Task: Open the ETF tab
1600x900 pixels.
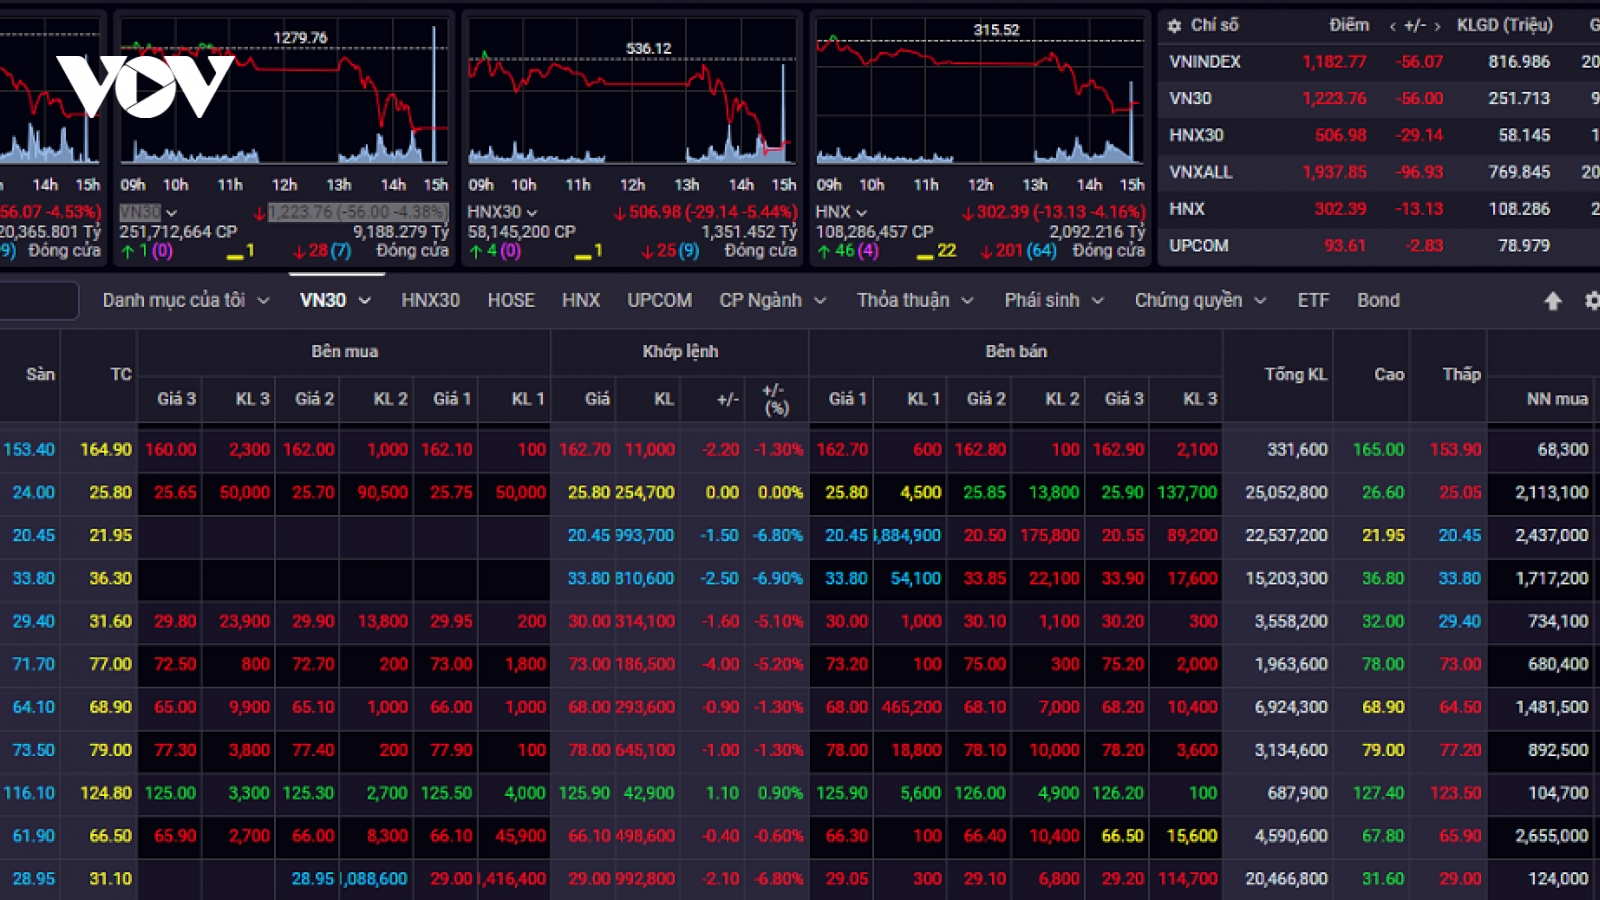Action: 1313,300
